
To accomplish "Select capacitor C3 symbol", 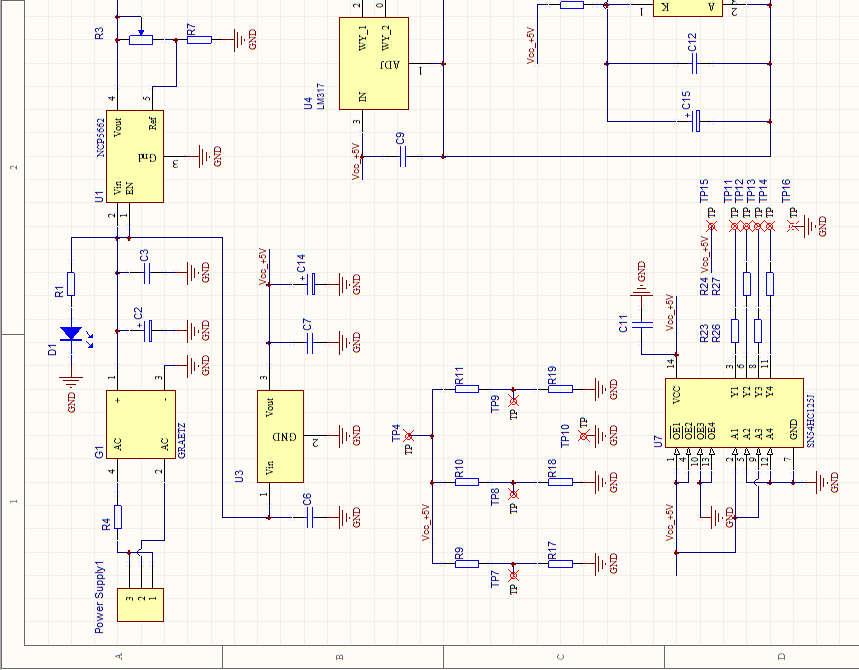I will 146,273.
